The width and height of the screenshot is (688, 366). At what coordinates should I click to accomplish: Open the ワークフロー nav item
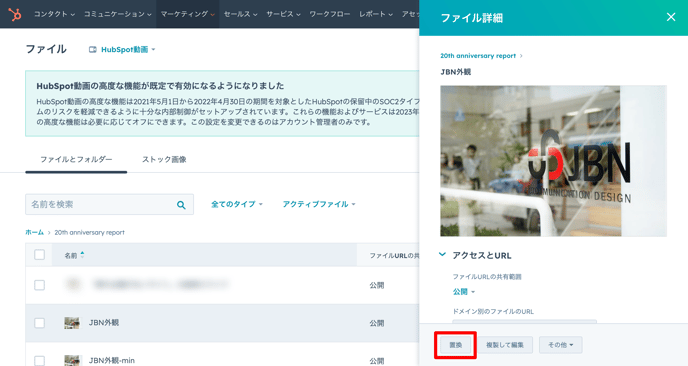[x=330, y=14]
